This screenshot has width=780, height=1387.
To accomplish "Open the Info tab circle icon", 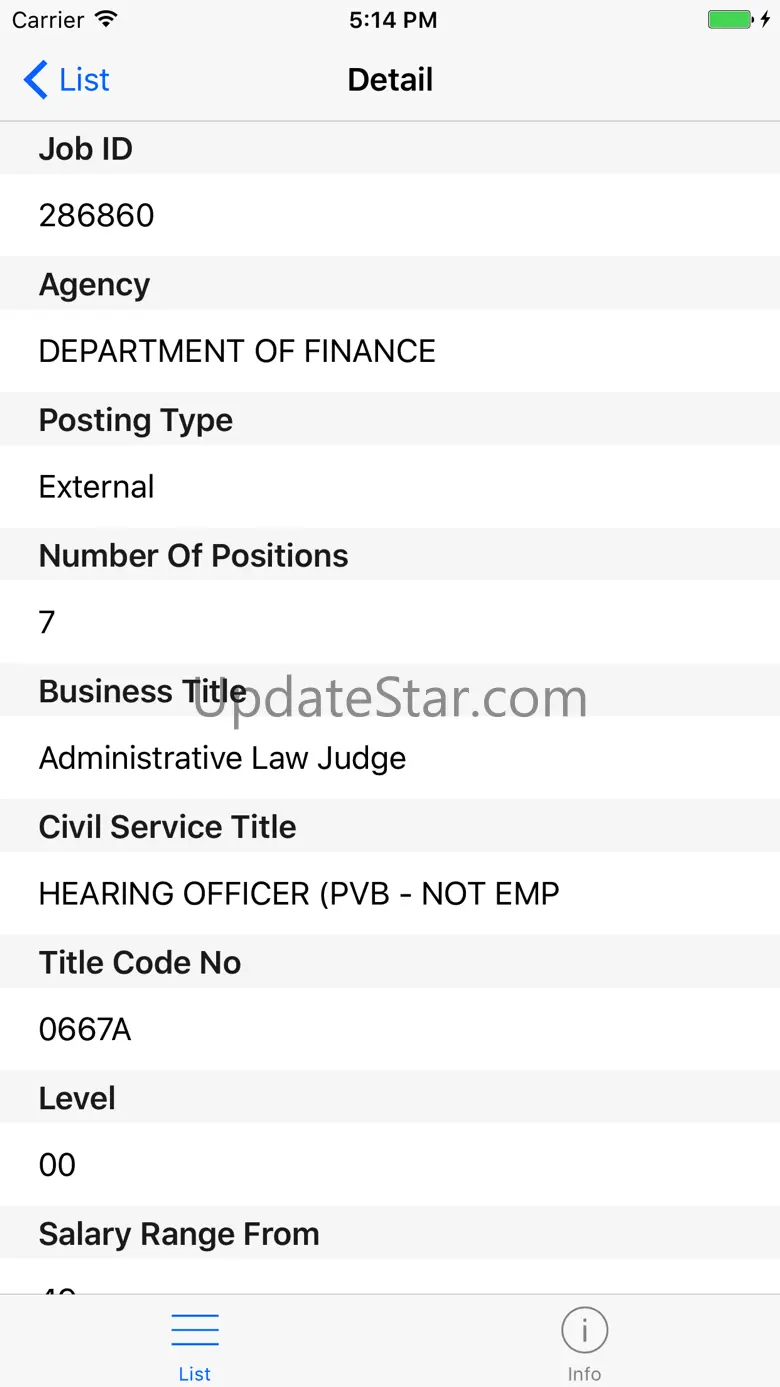I will tap(584, 1331).
